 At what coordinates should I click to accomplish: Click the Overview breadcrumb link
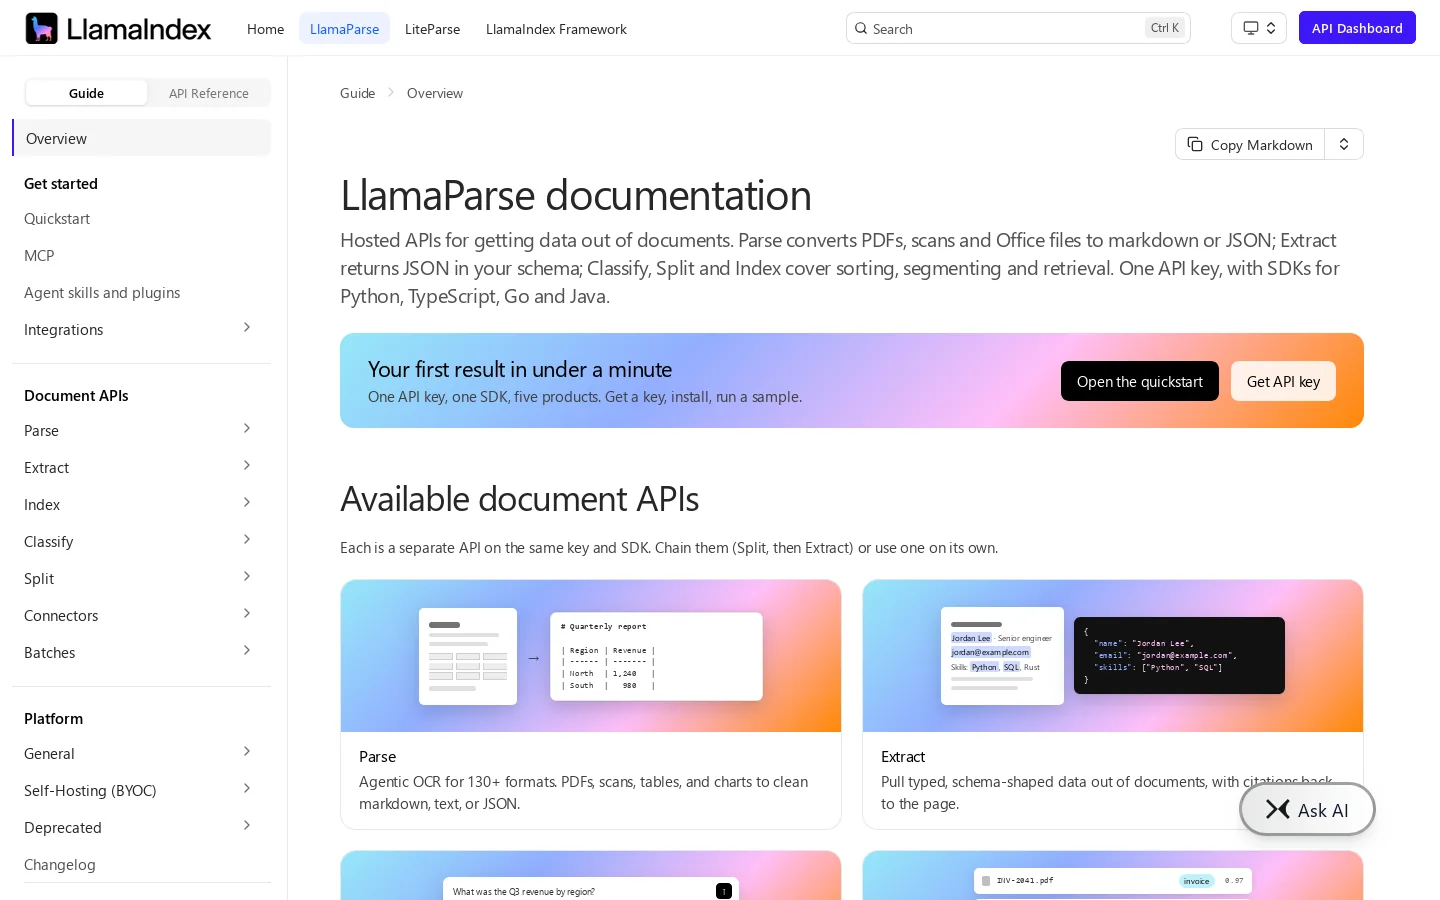pyautogui.click(x=435, y=93)
